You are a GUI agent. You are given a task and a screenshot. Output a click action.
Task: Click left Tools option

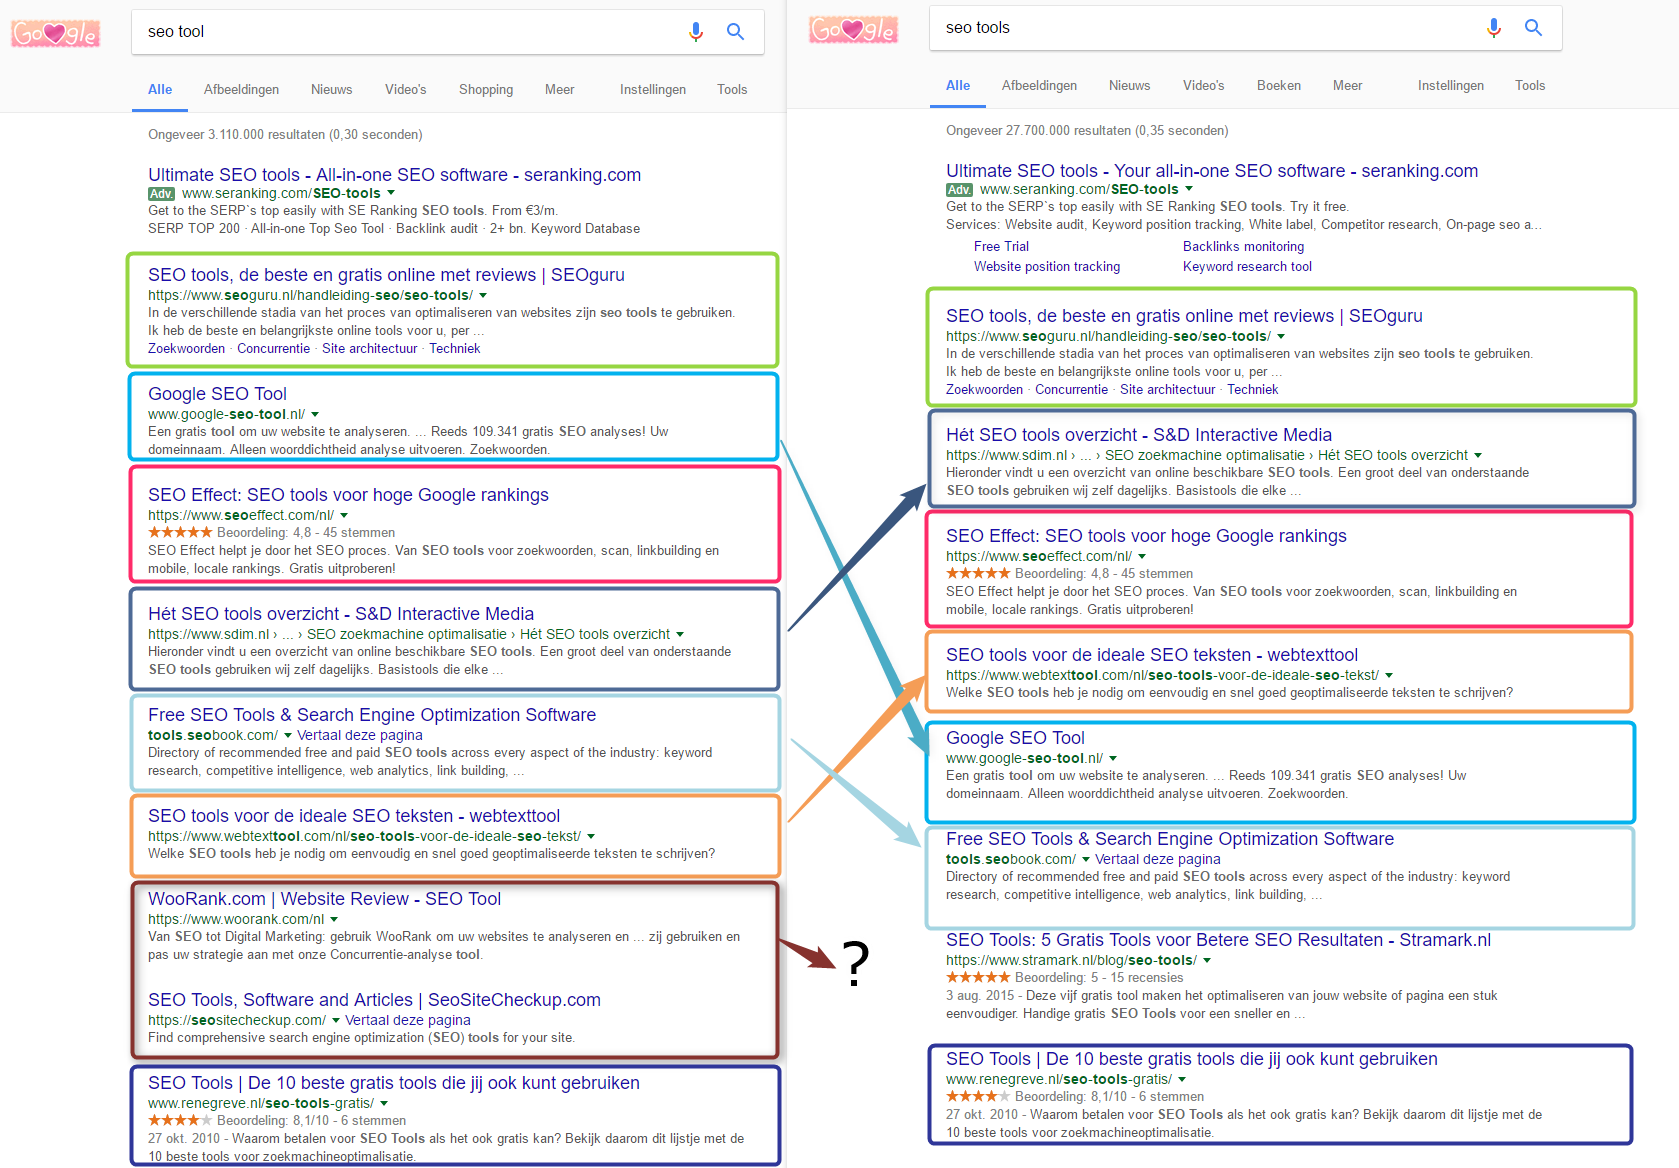[x=732, y=89]
